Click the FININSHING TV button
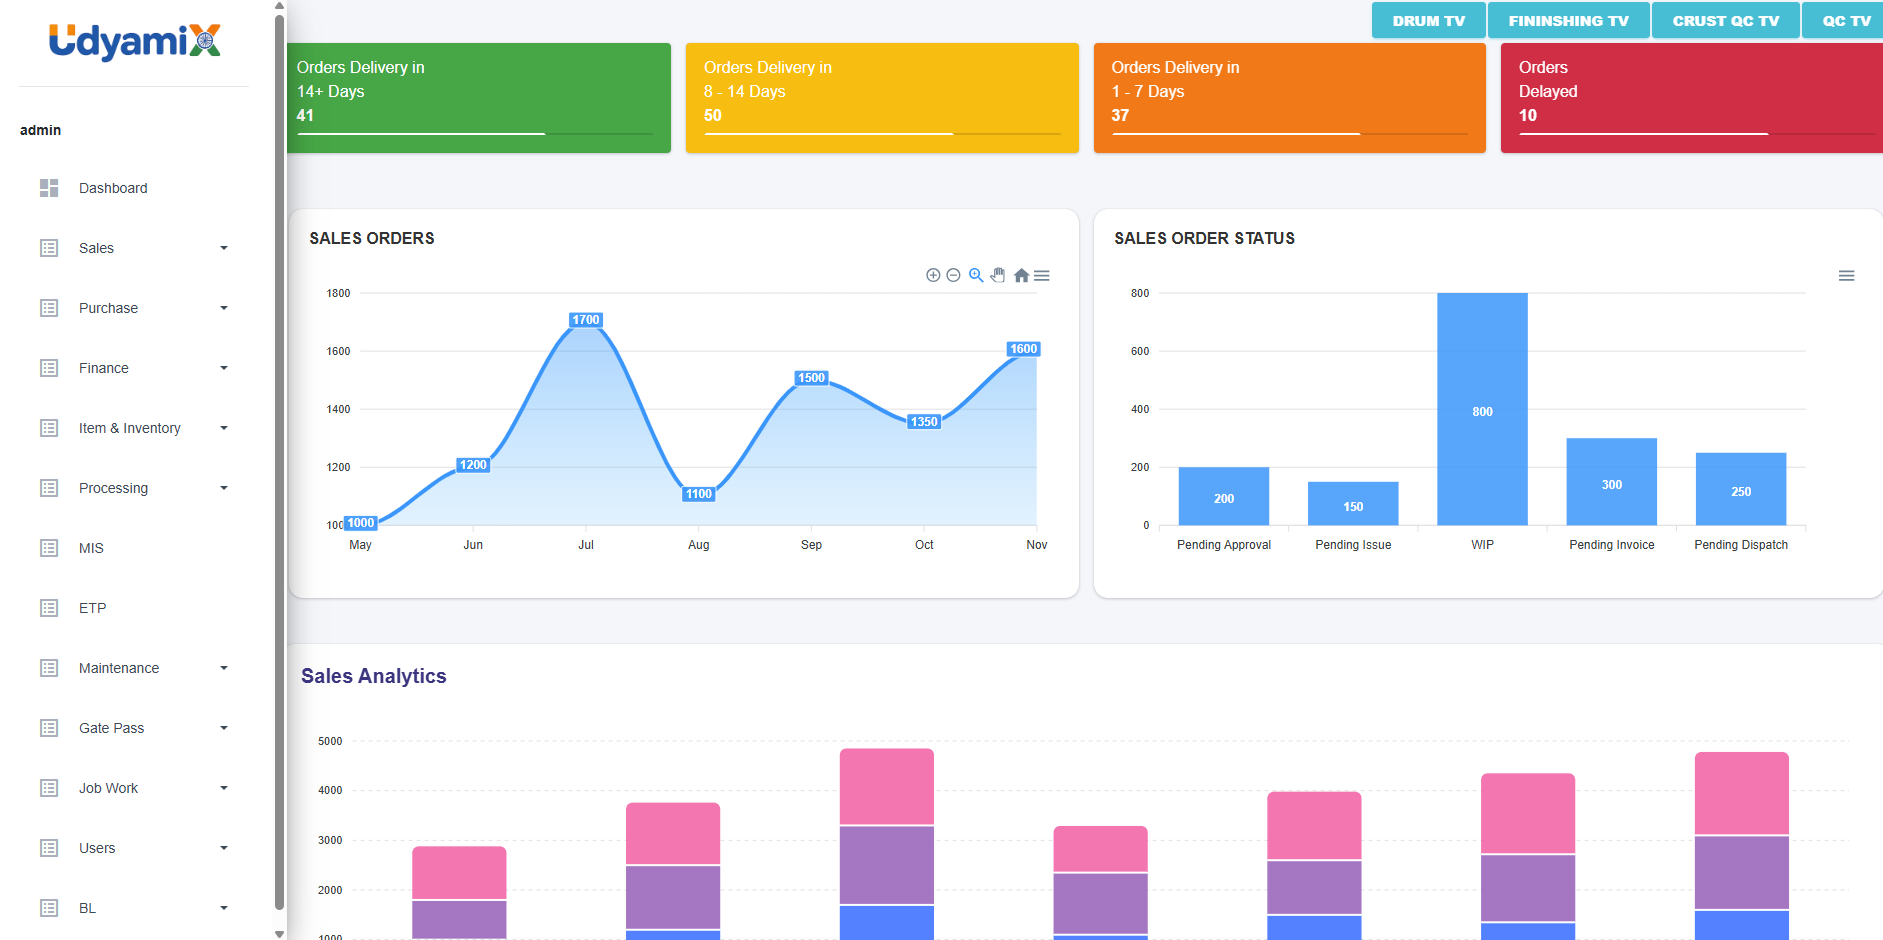Image resolution: width=1883 pixels, height=940 pixels. (x=1568, y=20)
